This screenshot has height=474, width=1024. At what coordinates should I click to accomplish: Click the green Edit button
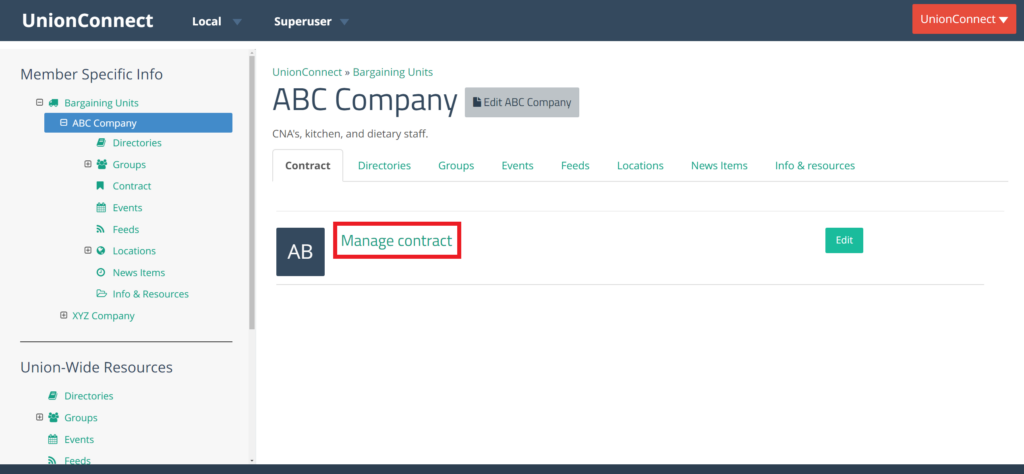(844, 240)
